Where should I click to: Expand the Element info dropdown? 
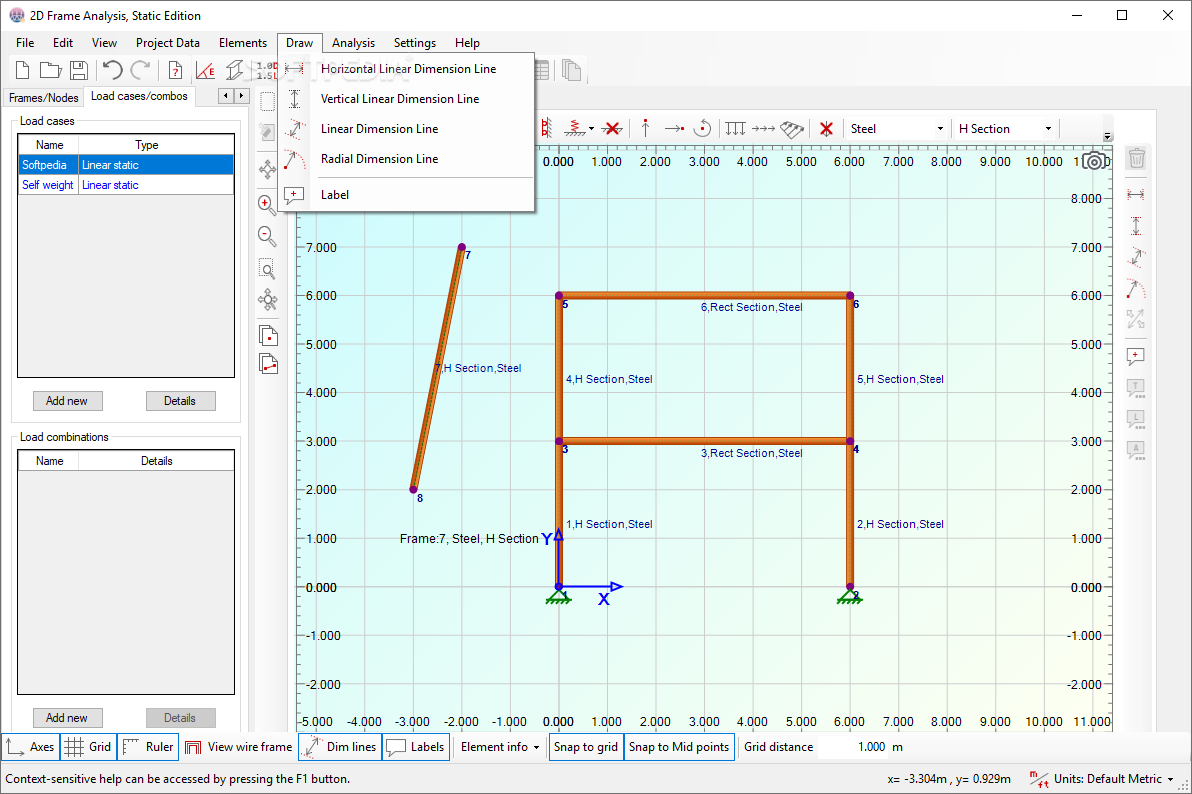pyautogui.click(x=499, y=747)
